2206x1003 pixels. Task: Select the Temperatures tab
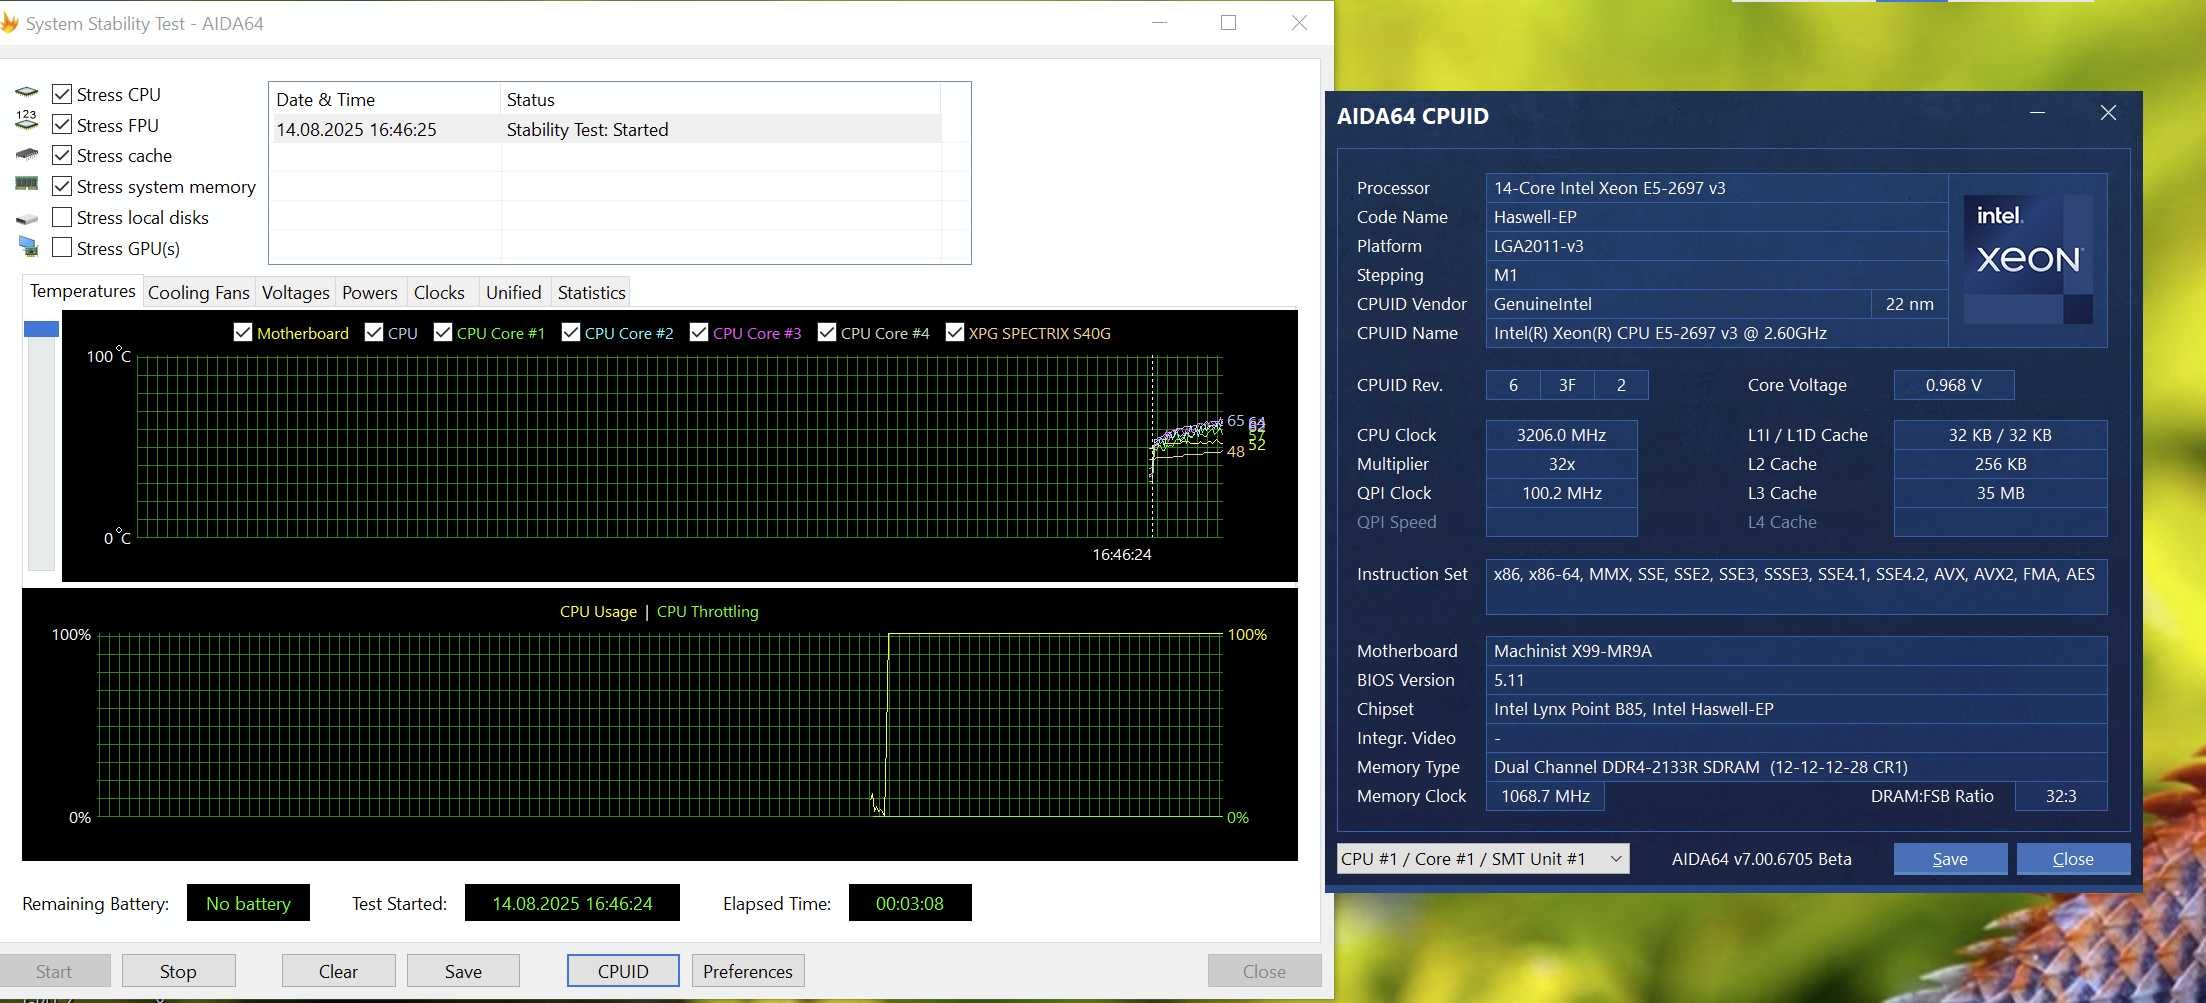pyautogui.click(x=82, y=291)
